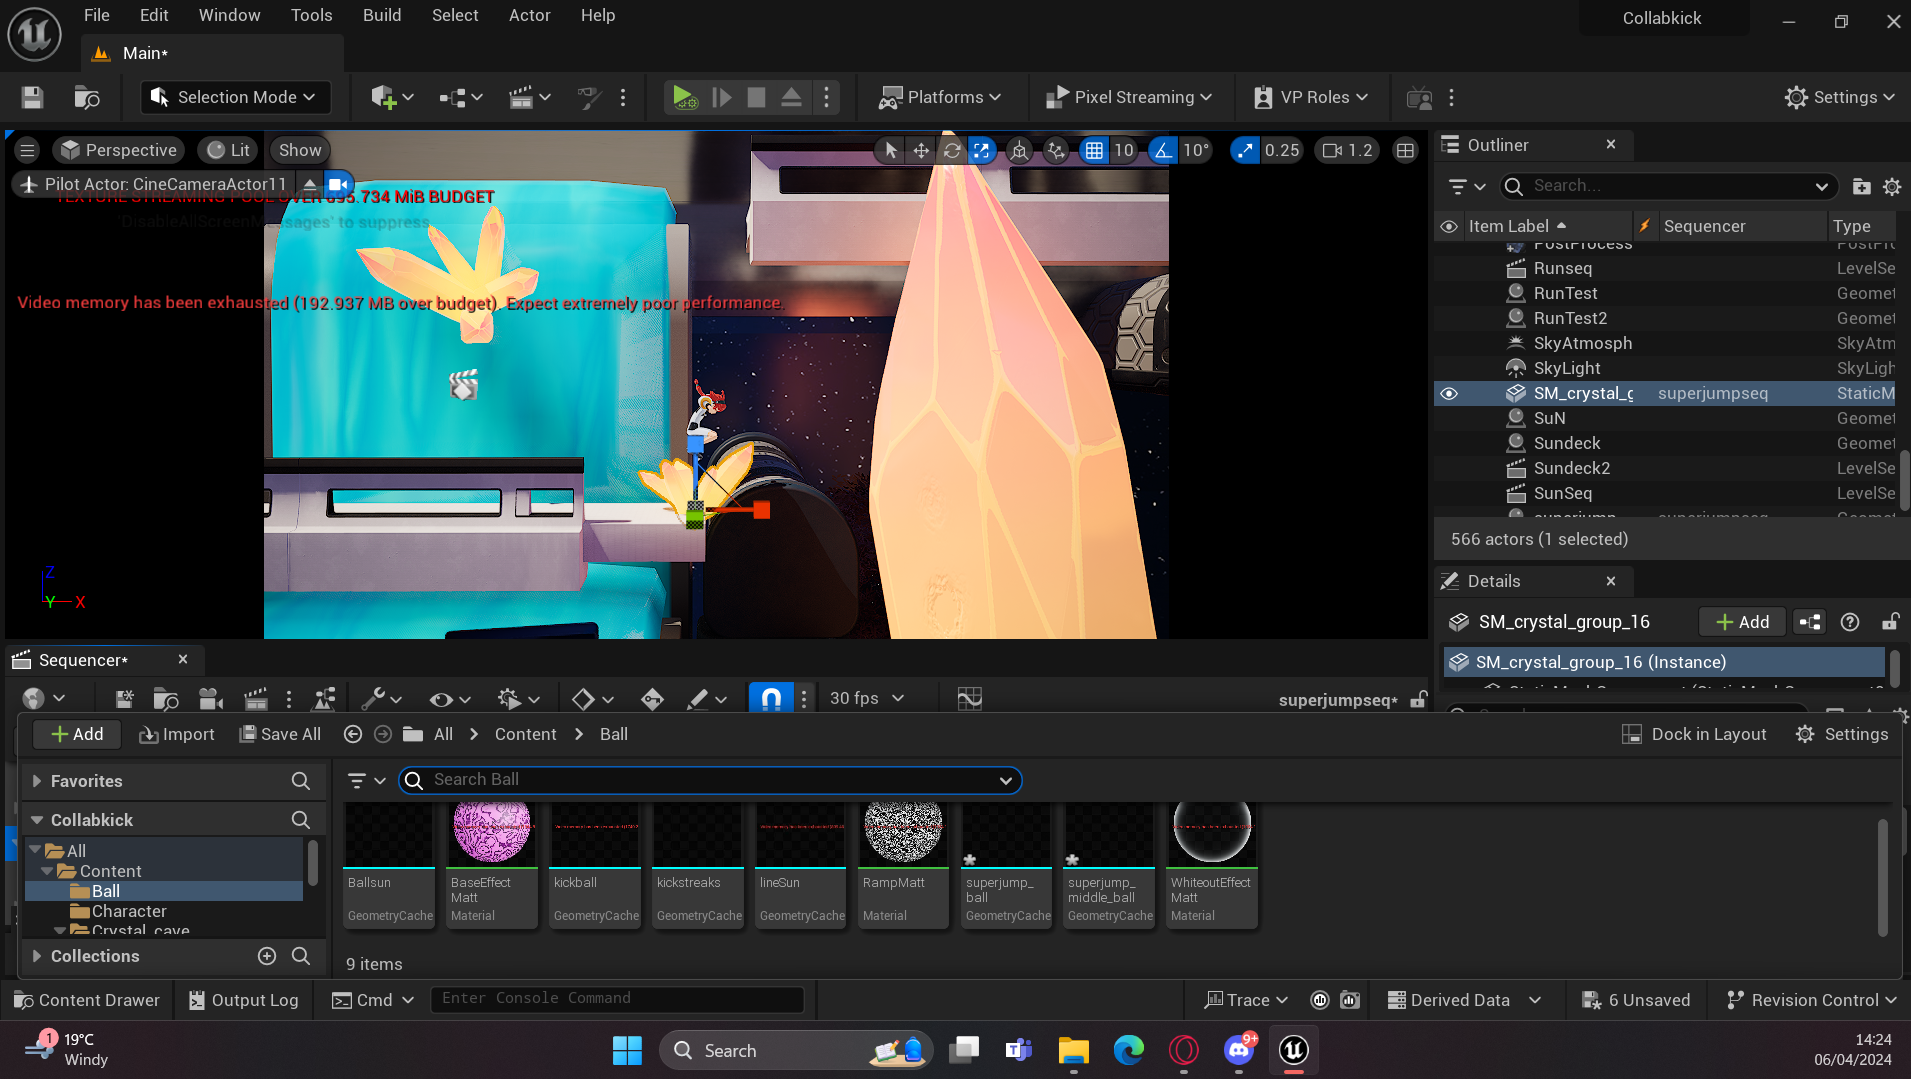Viewport: 1911px width, 1079px height.
Task: Open the 30 fps frame rate dropdown
Action: click(866, 698)
